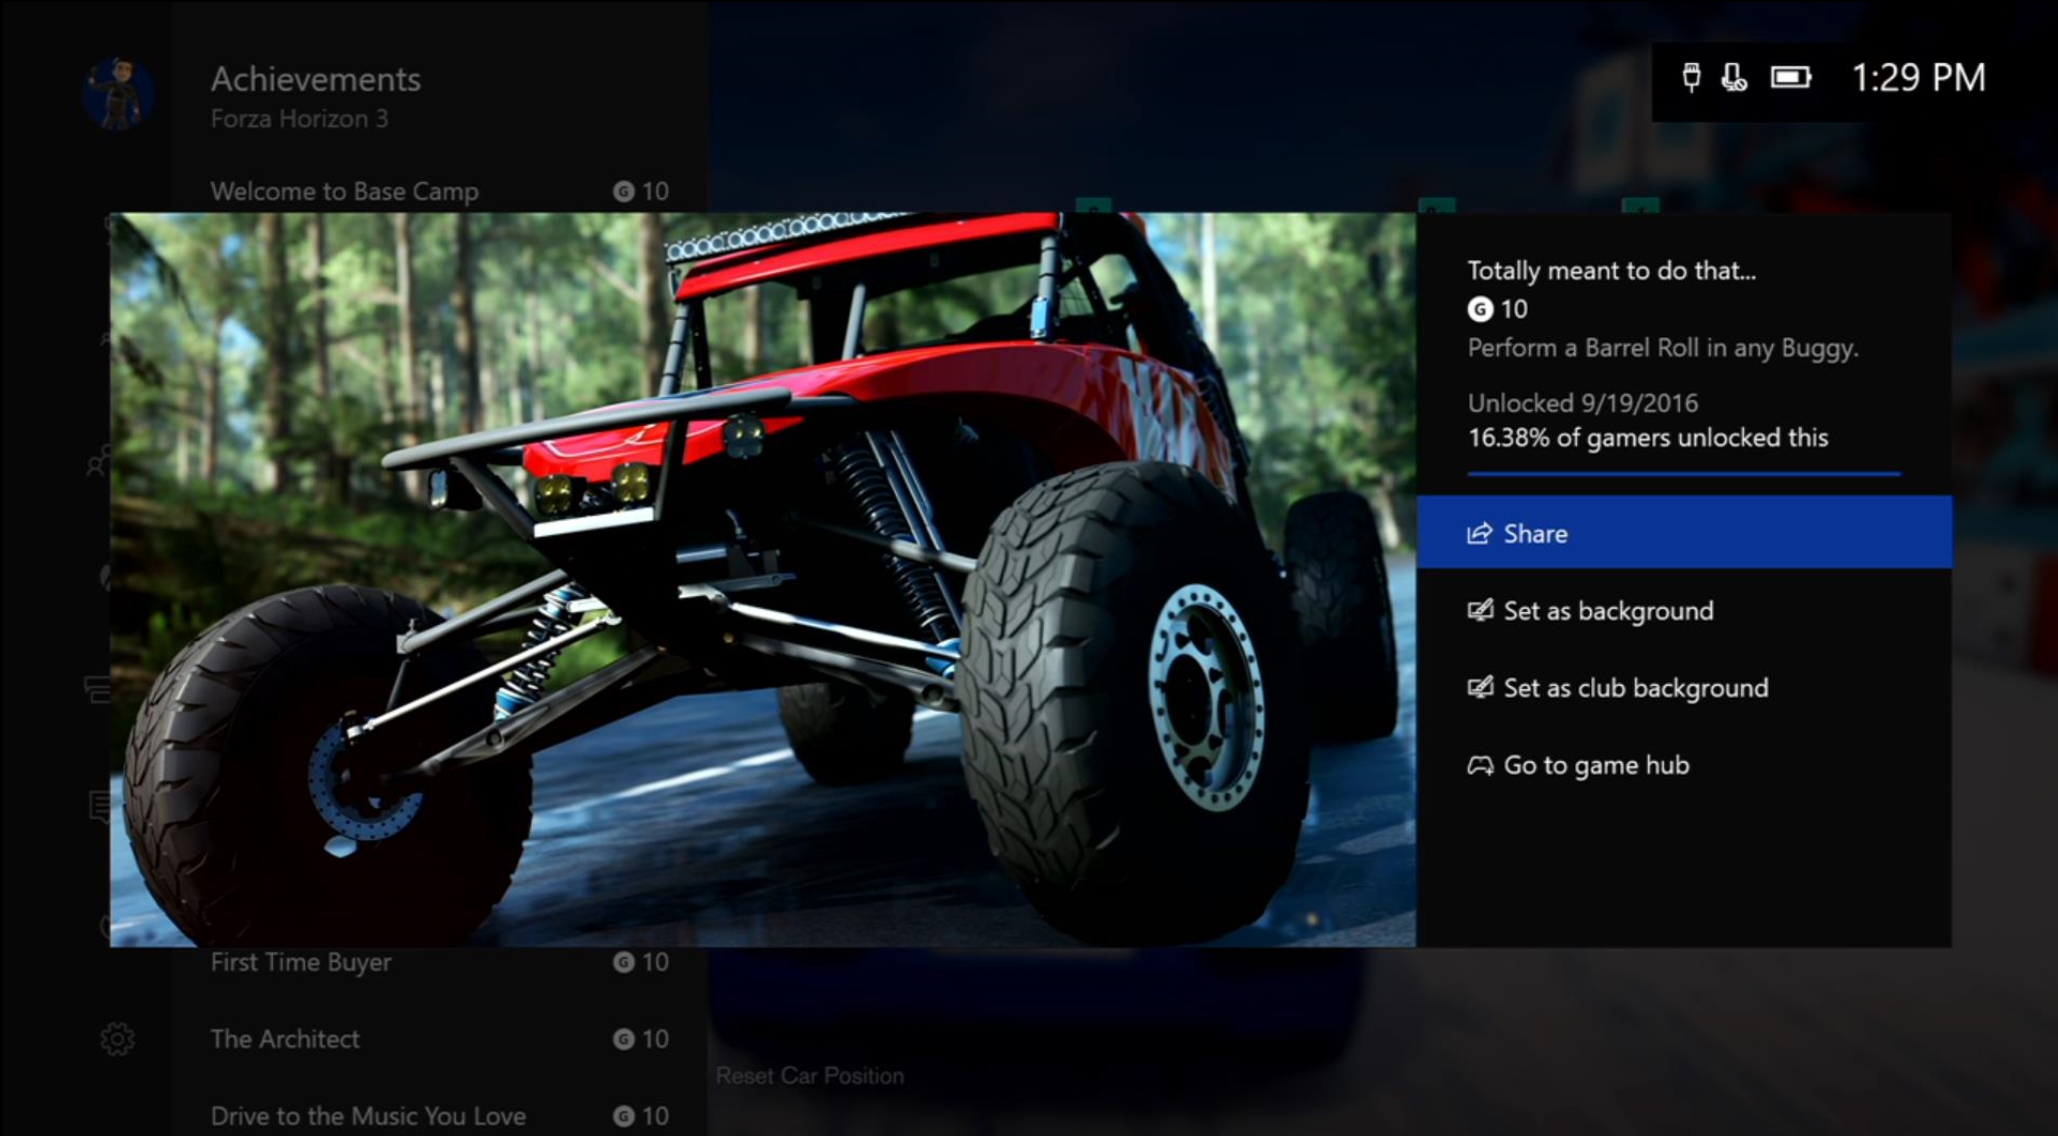Select Go to game hub option

pos(1596,765)
